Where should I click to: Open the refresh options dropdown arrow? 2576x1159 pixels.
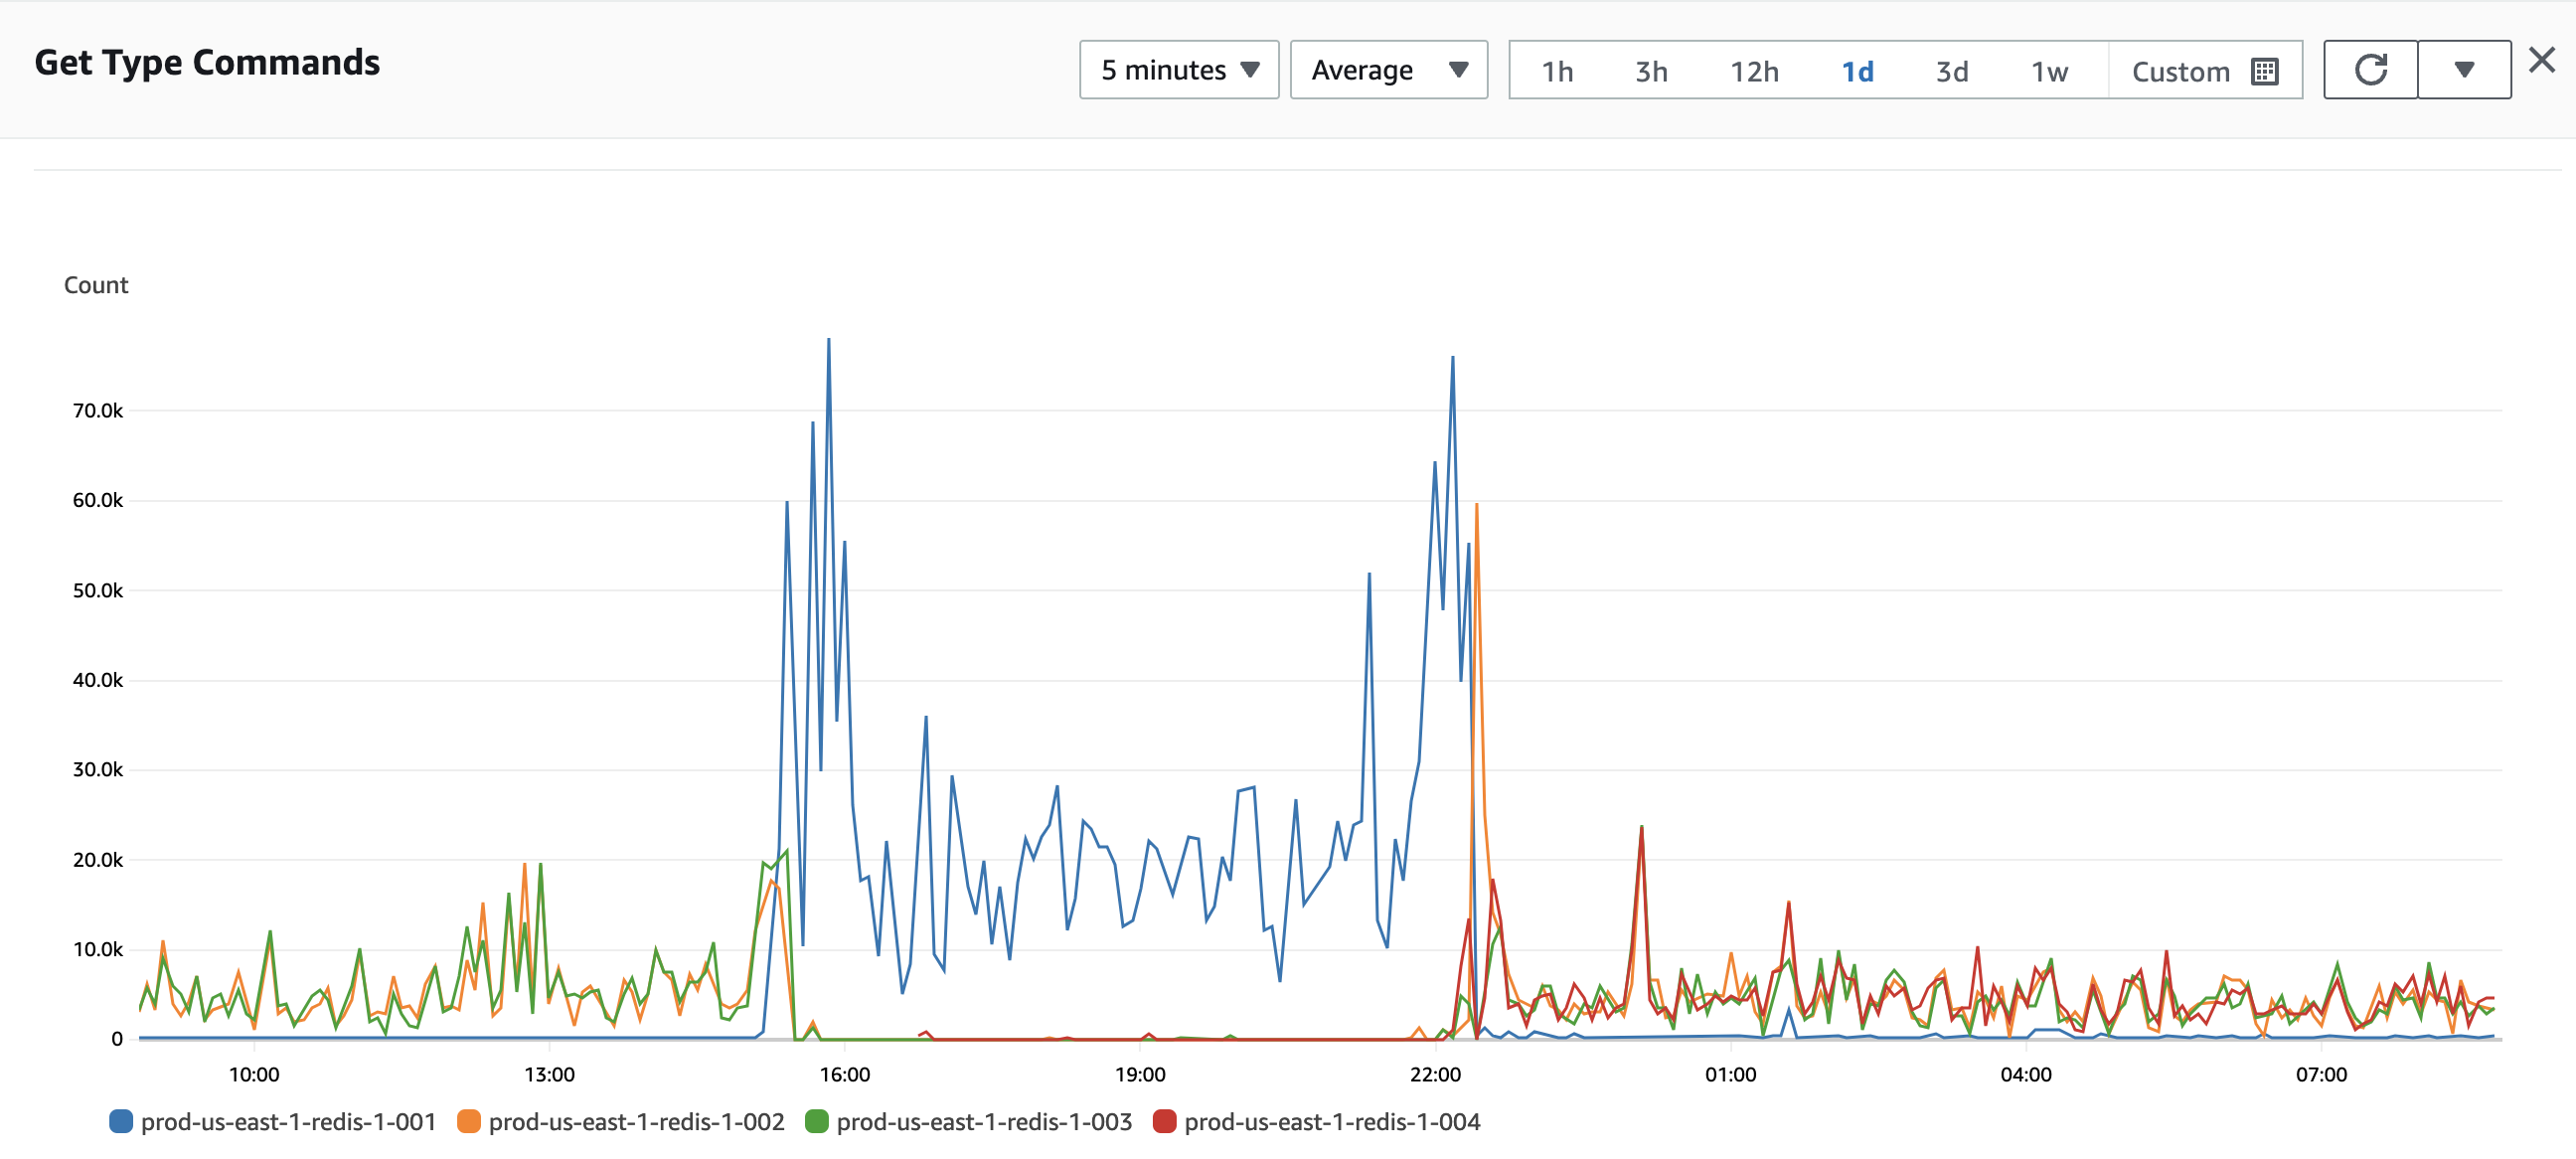(x=2463, y=70)
